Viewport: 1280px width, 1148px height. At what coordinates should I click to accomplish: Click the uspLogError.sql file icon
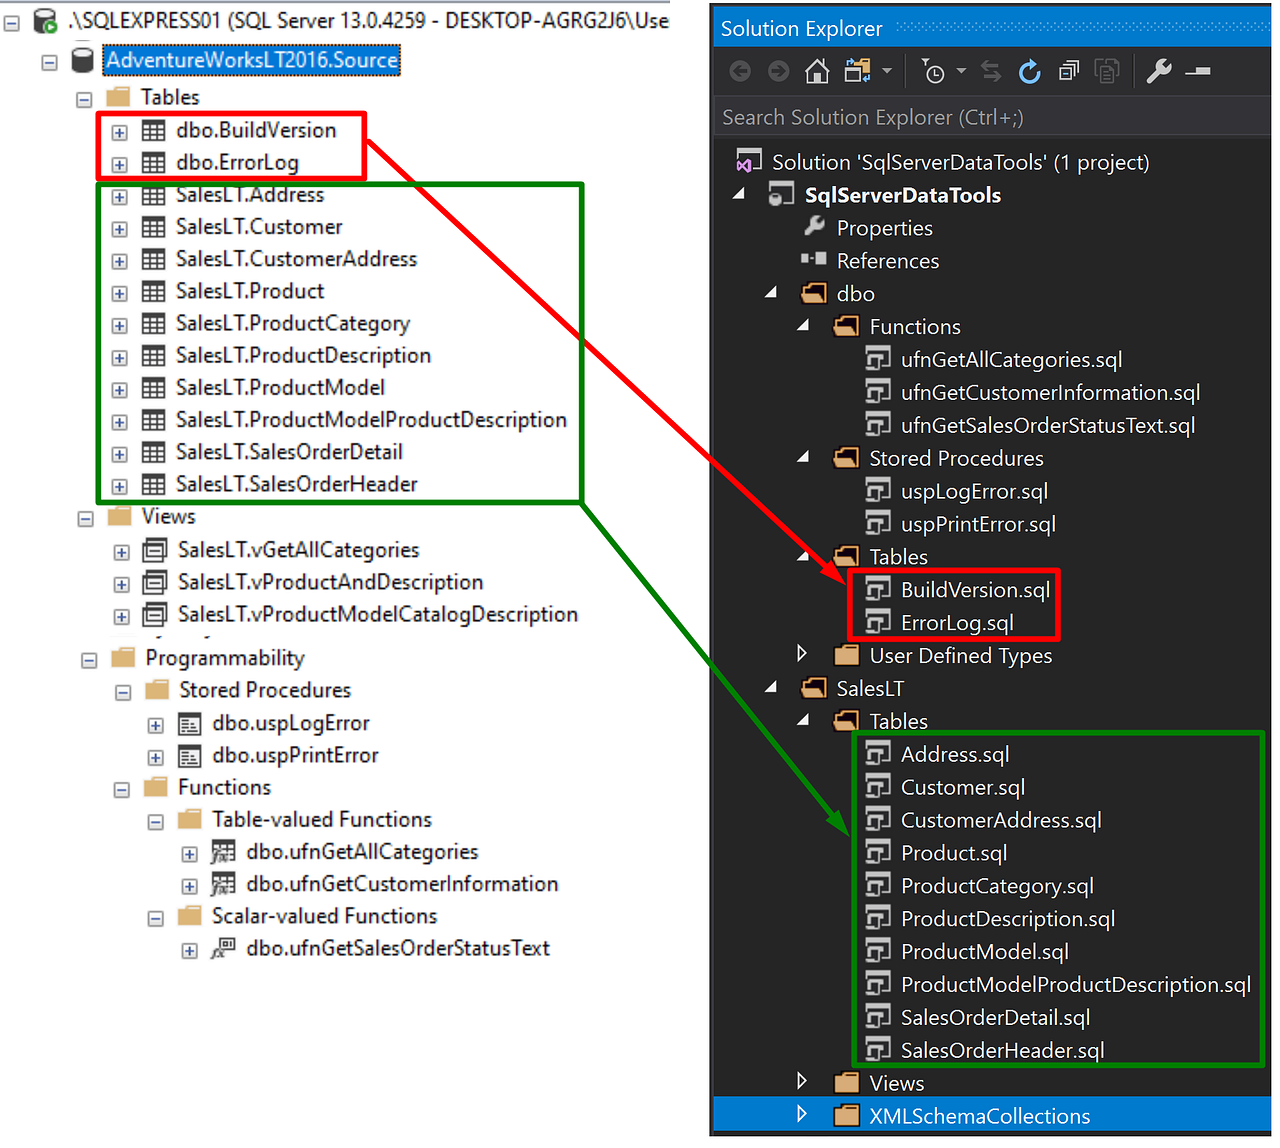877,491
